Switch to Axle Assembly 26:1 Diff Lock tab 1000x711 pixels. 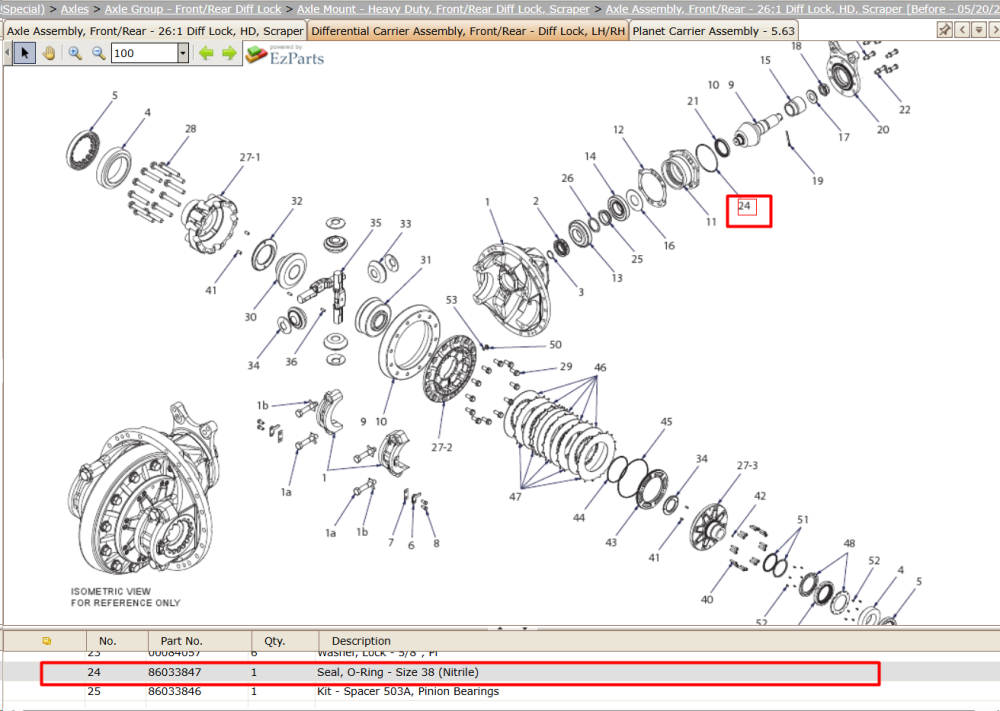pyautogui.click(x=155, y=31)
